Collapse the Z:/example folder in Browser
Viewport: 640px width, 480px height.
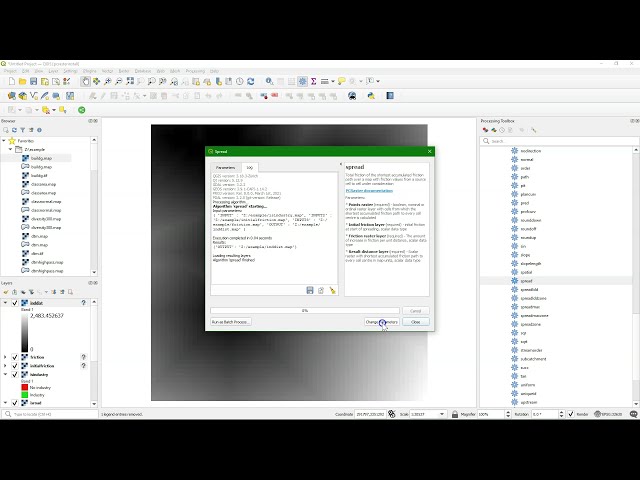click(x=11, y=149)
